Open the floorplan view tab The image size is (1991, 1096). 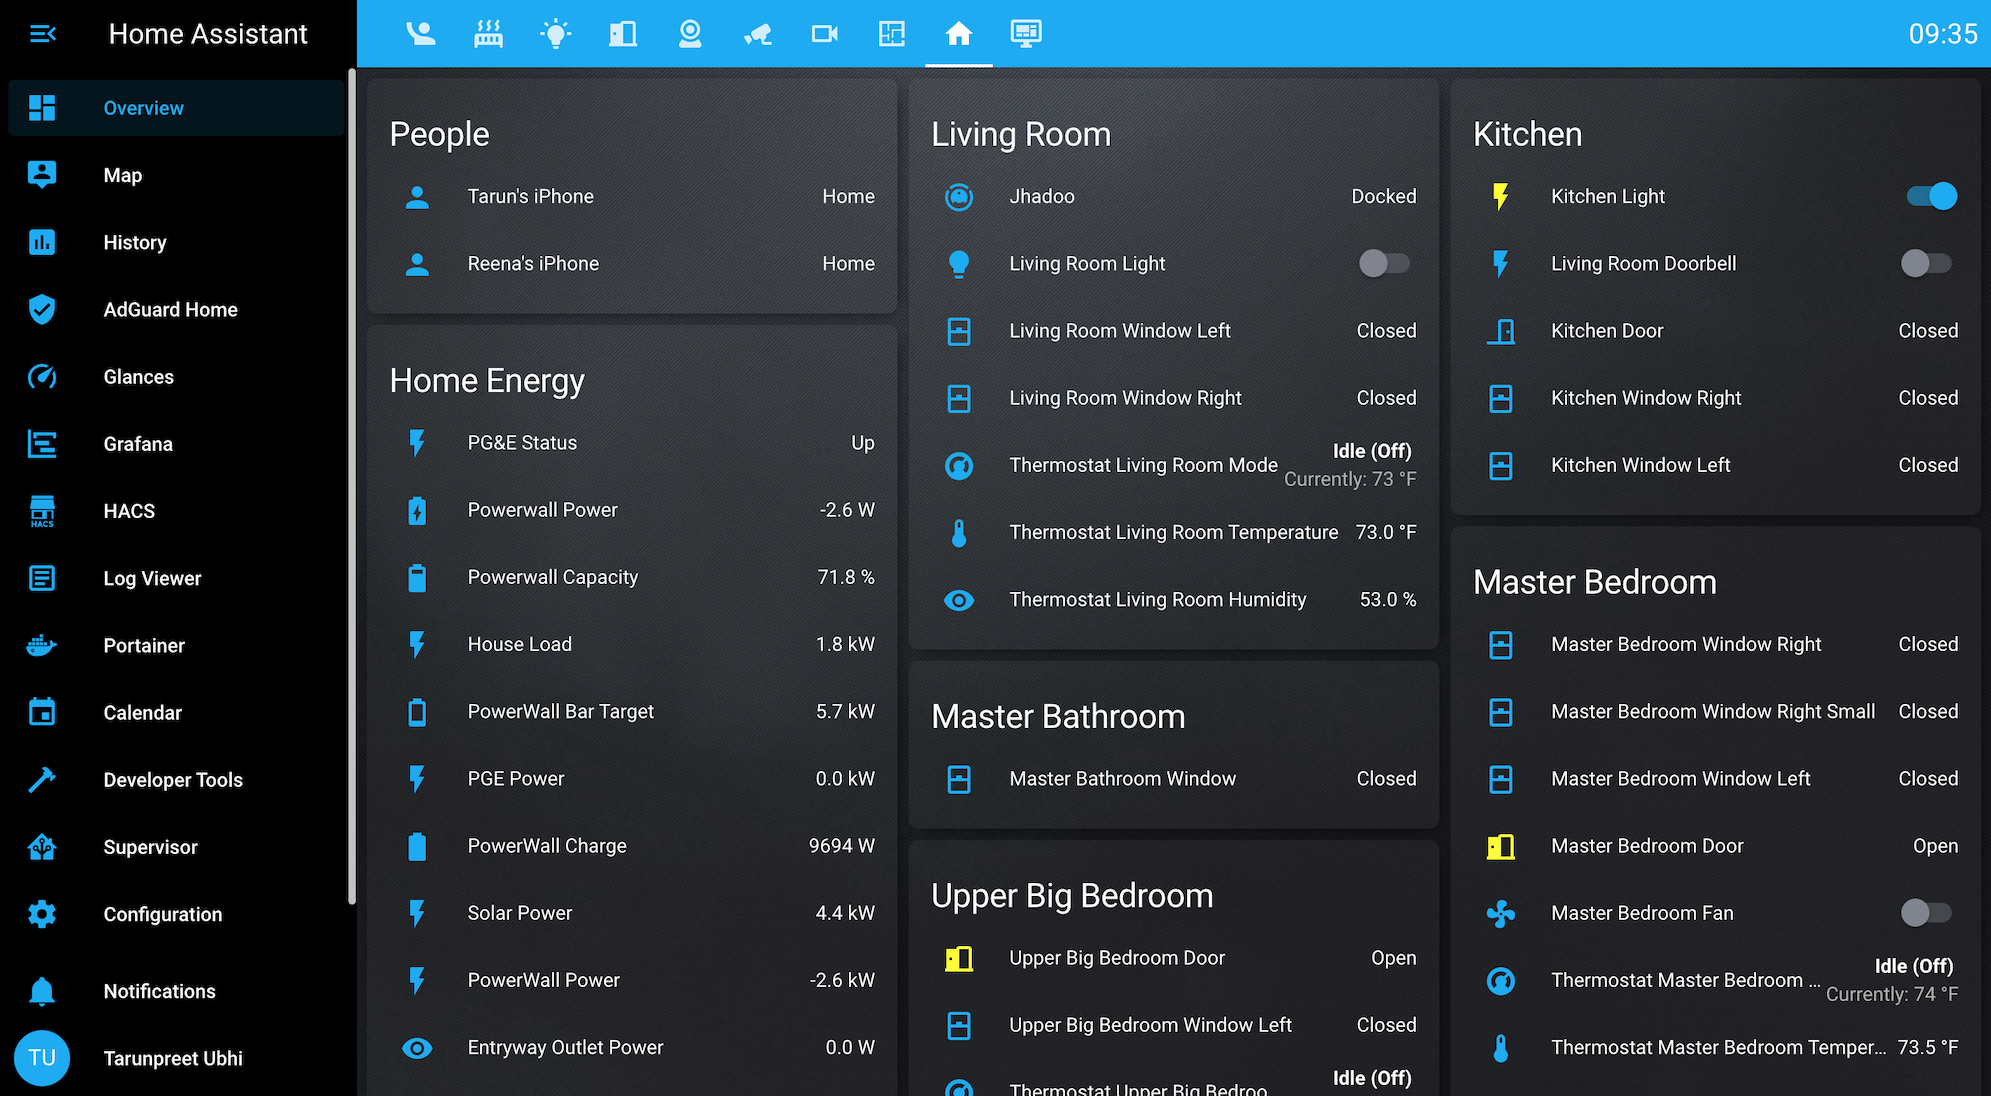click(891, 34)
